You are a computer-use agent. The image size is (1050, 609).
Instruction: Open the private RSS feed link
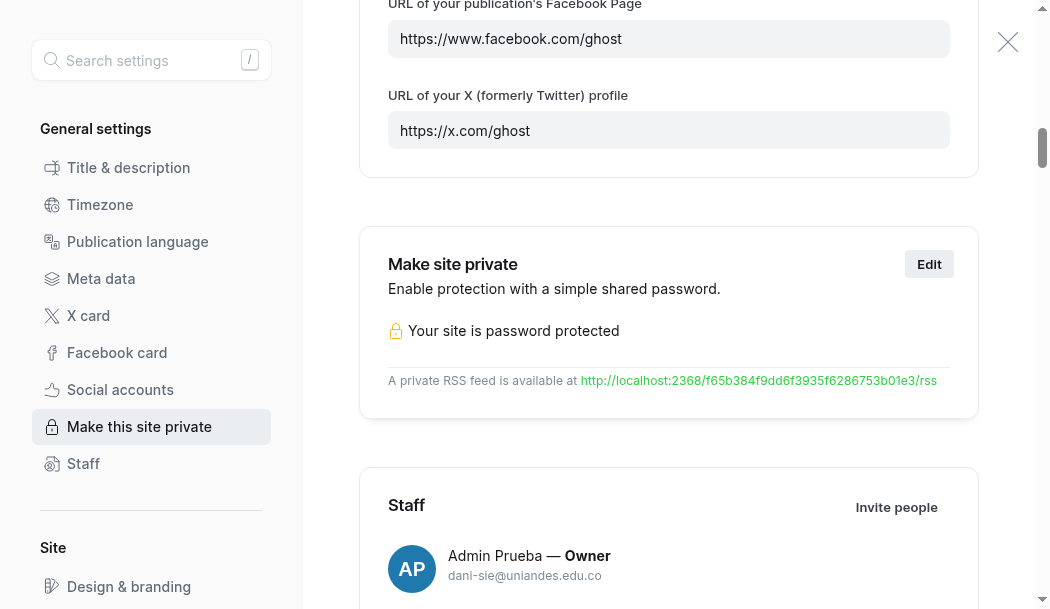758,381
